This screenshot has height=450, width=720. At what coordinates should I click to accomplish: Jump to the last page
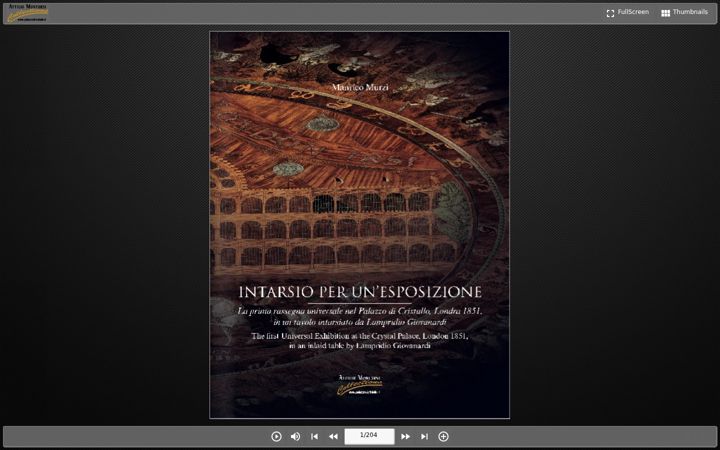coord(424,436)
